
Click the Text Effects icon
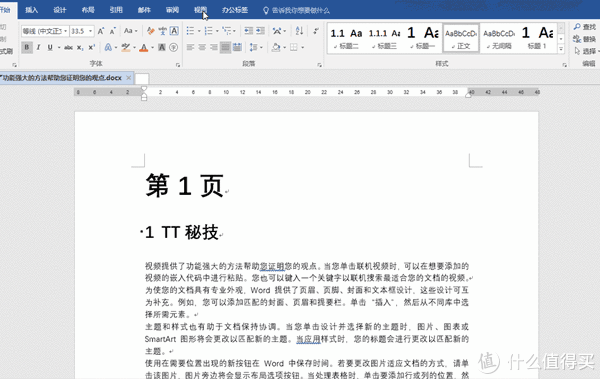[108, 47]
